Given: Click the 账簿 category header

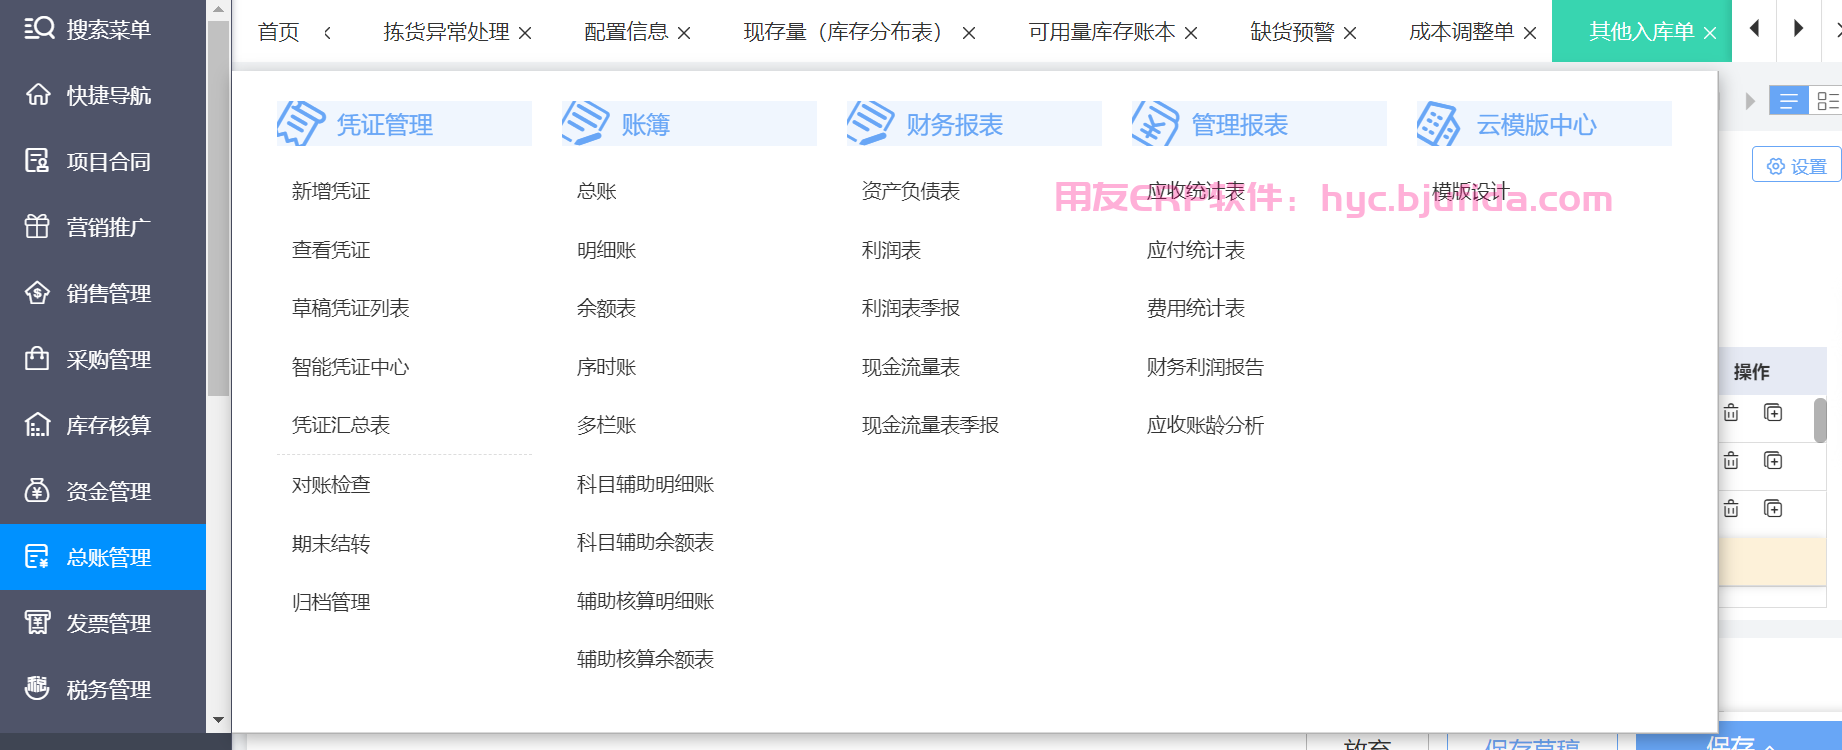Looking at the screenshot, I should (689, 124).
